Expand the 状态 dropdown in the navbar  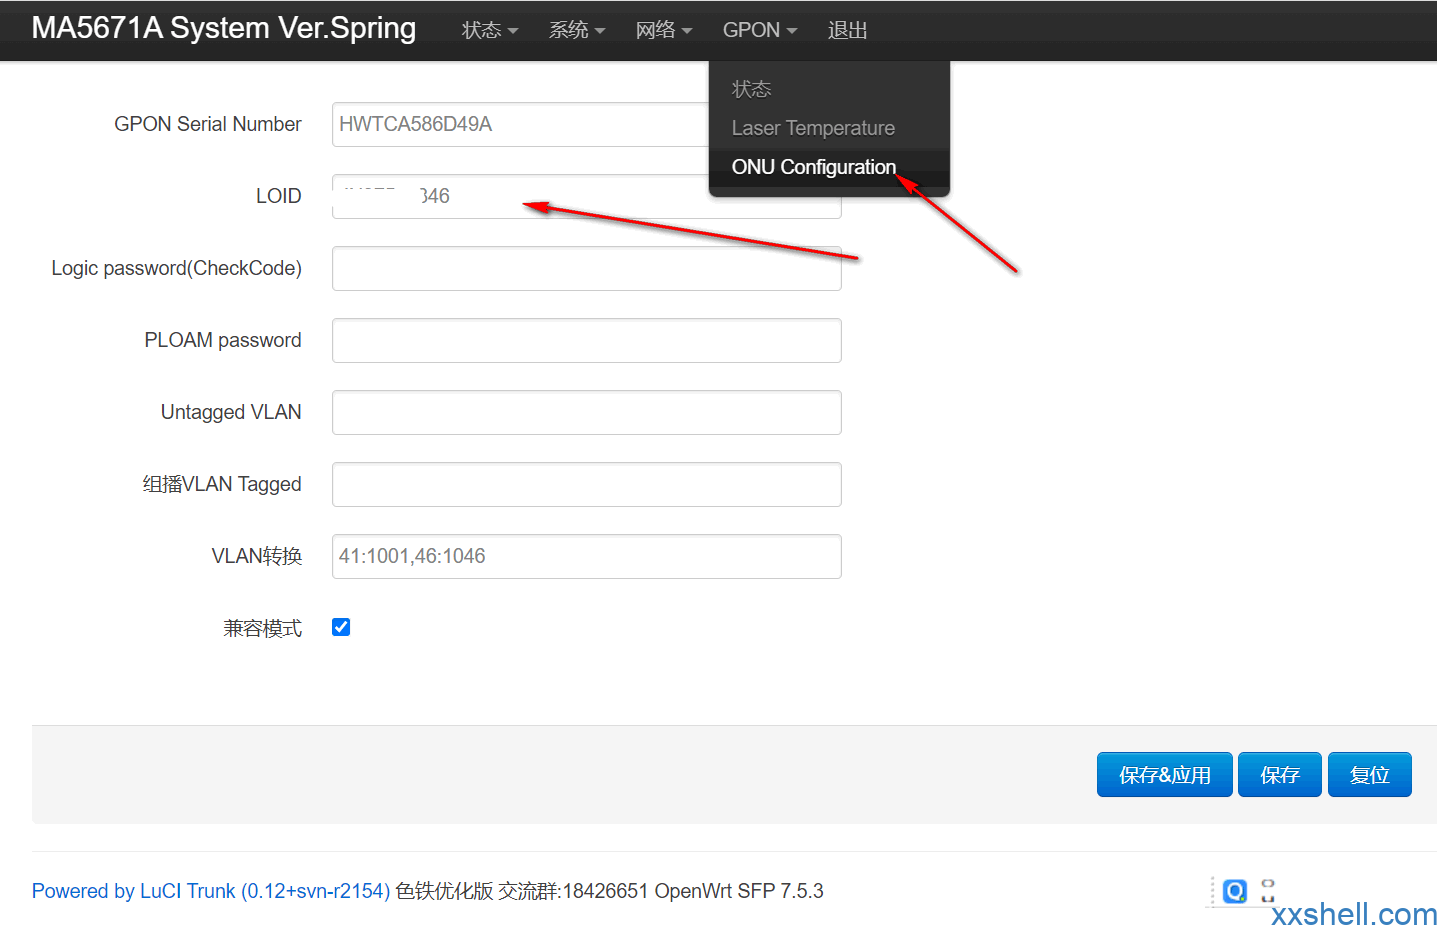click(x=489, y=30)
